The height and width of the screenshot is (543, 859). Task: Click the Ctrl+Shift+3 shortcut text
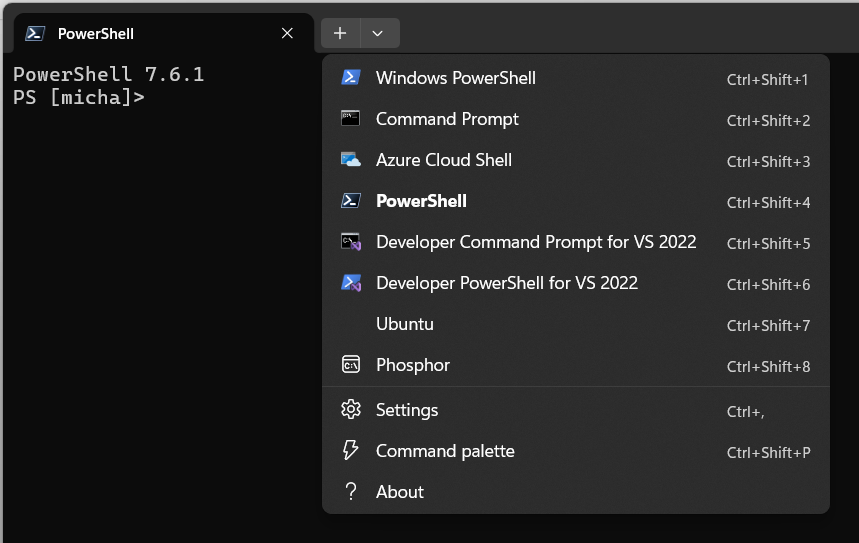pos(768,162)
